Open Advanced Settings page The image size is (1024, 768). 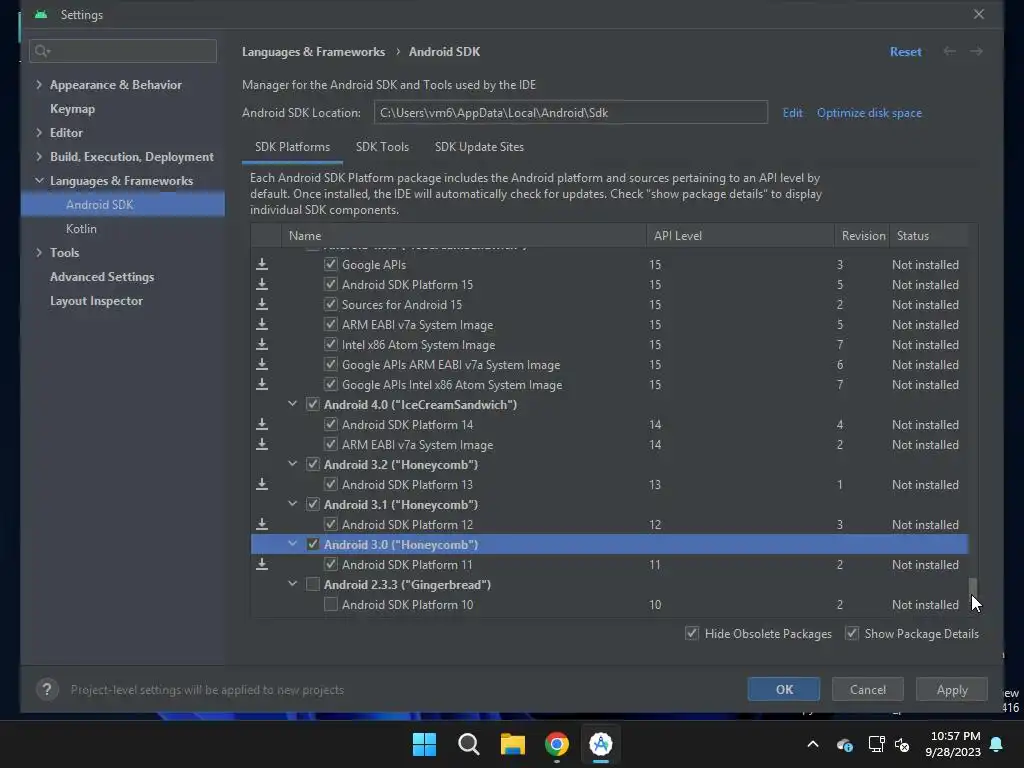pyautogui.click(x=102, y=277)
